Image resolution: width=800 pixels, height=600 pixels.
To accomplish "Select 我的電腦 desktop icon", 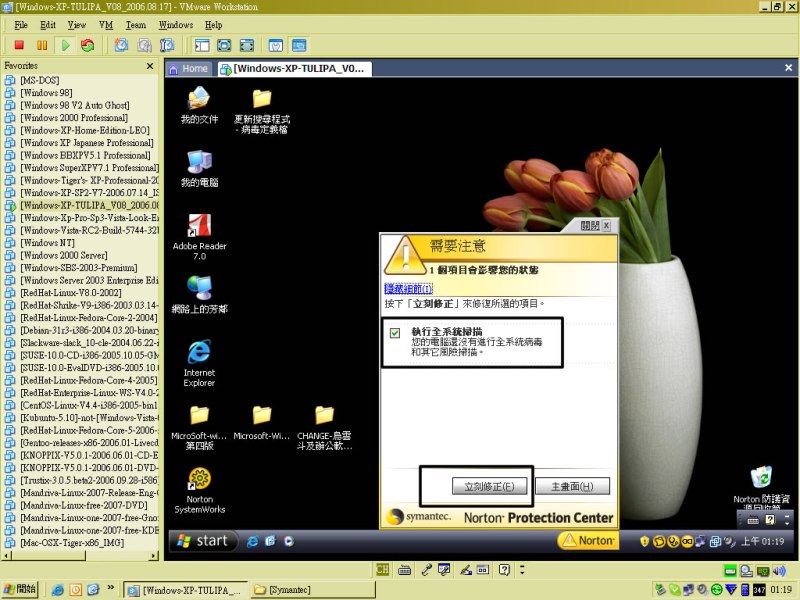I will [199, 169].
